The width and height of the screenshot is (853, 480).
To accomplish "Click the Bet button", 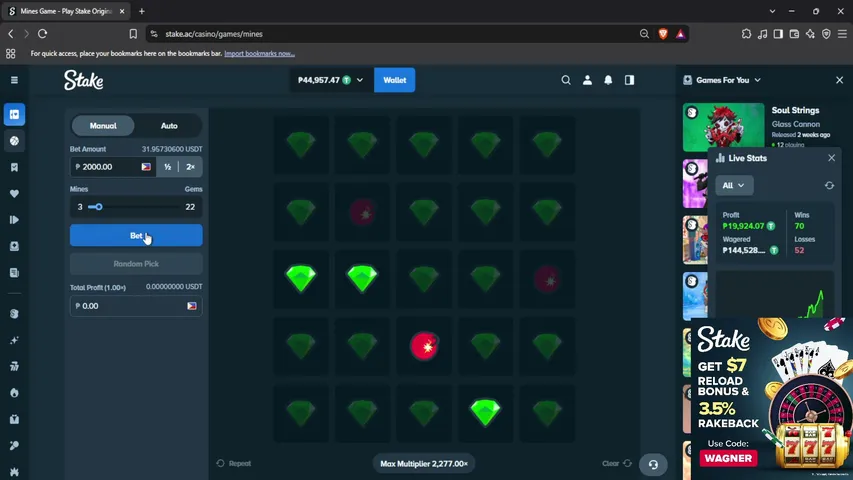I will (136, 236).
